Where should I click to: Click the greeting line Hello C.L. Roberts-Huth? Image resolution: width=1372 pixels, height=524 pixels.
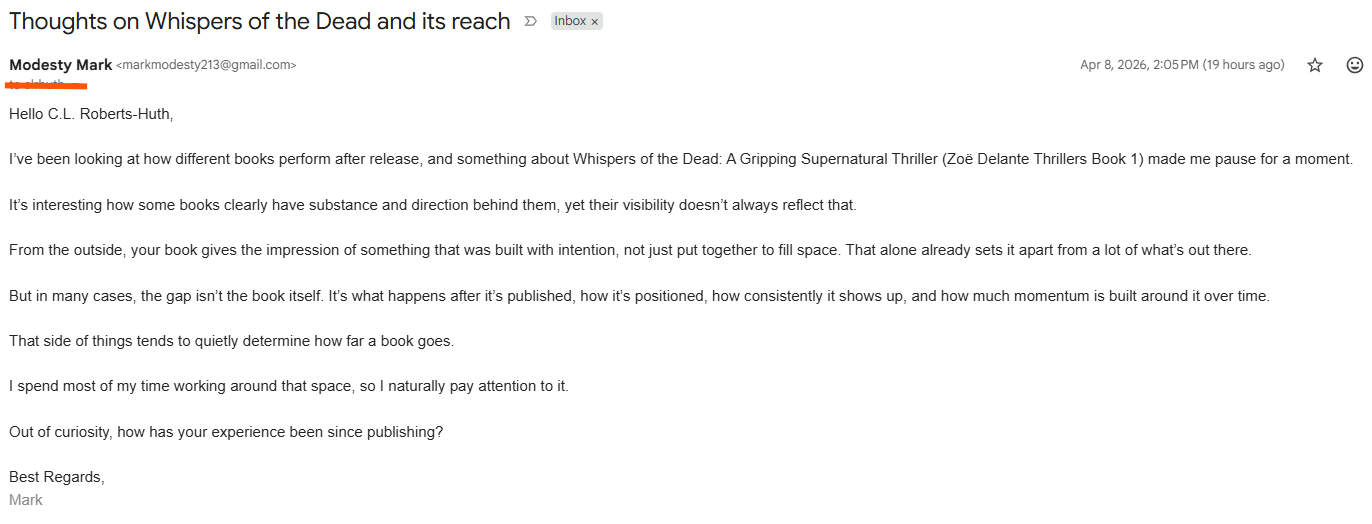click(91, 114)
